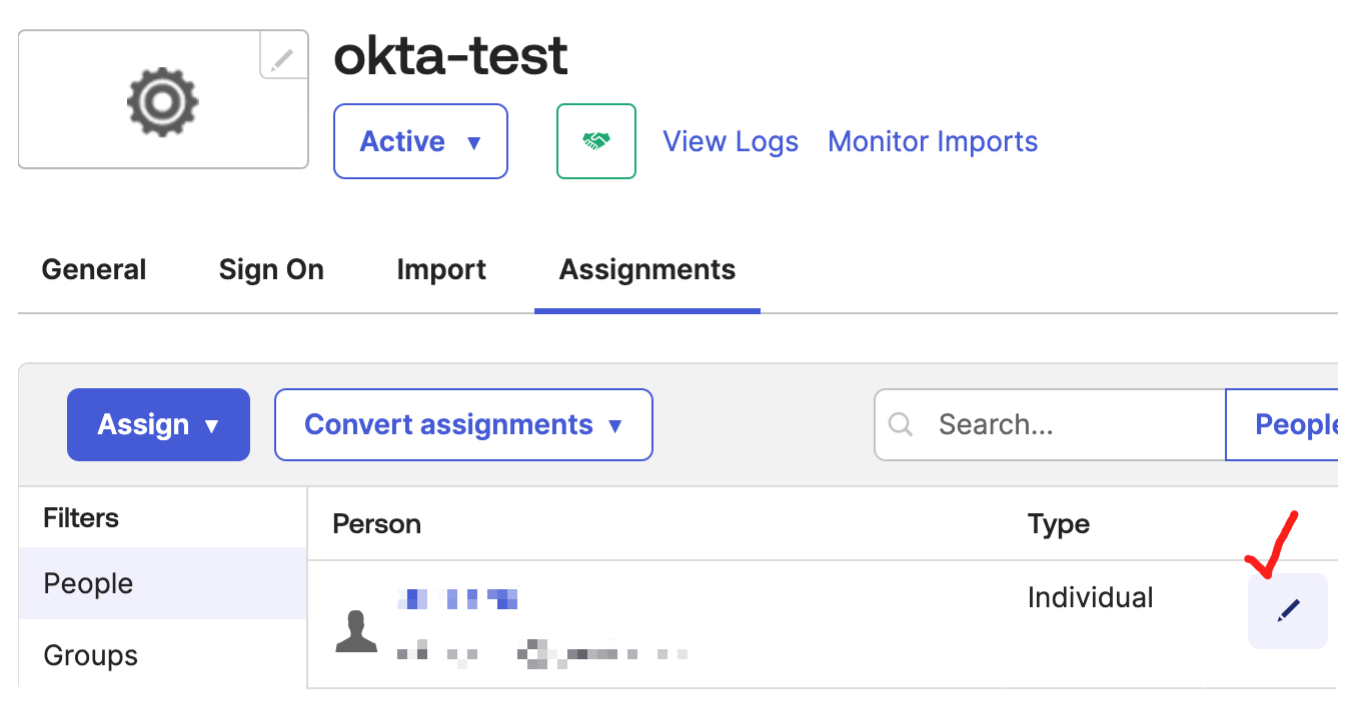Edit the Individual assignment with pencil

(1288, 610)
